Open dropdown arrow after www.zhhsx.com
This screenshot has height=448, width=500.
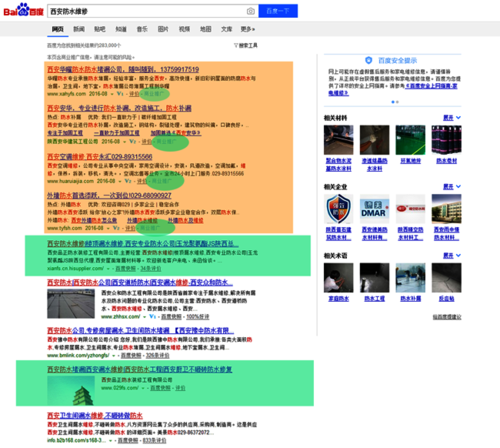(145, 317)
